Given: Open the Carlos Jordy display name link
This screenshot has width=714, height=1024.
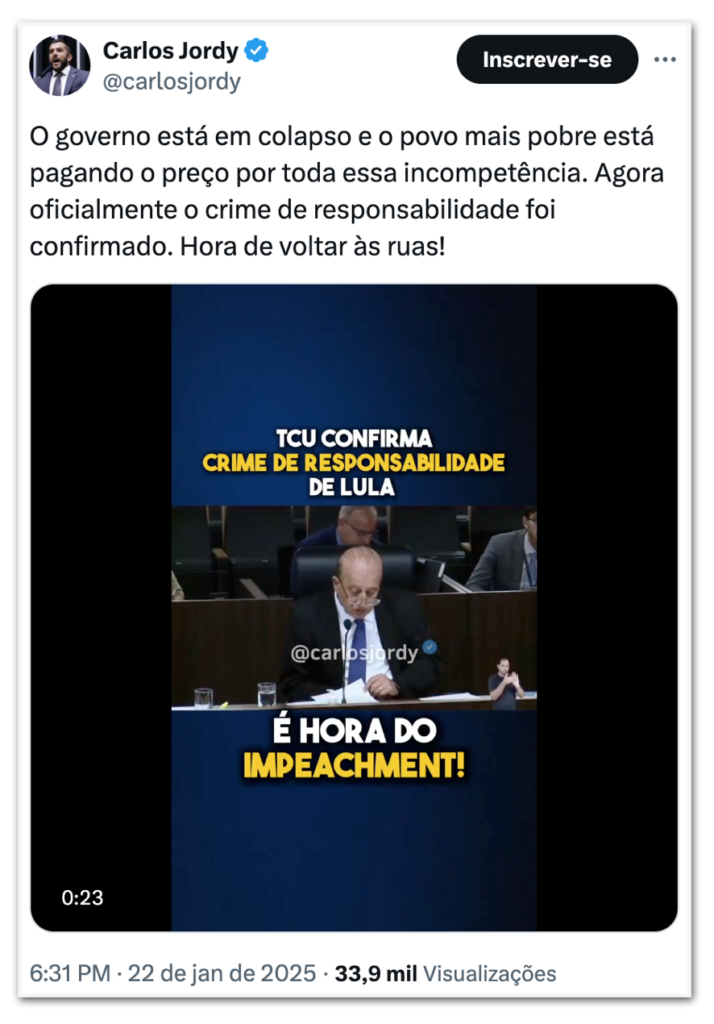Looking at the screenshot, I should (x=170, y=50).
